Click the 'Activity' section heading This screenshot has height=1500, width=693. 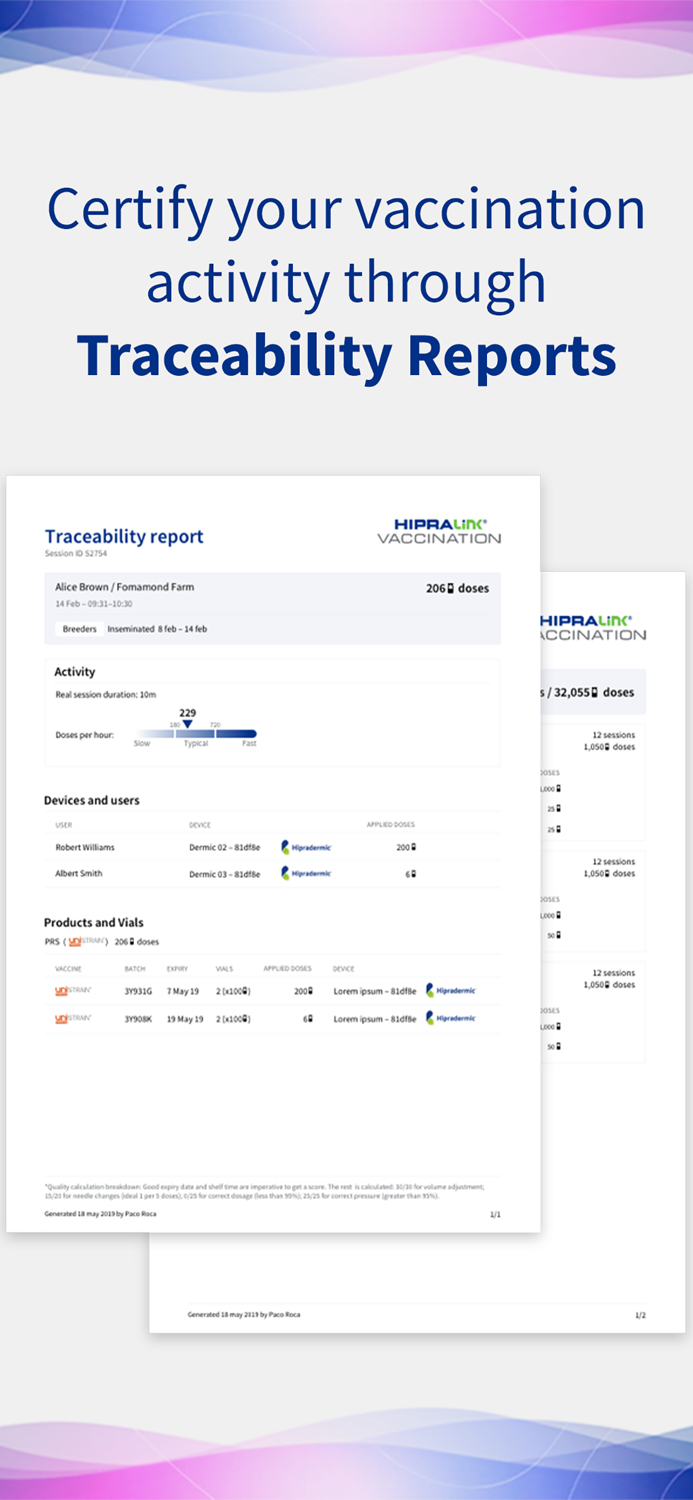click(x=75, y=672)
